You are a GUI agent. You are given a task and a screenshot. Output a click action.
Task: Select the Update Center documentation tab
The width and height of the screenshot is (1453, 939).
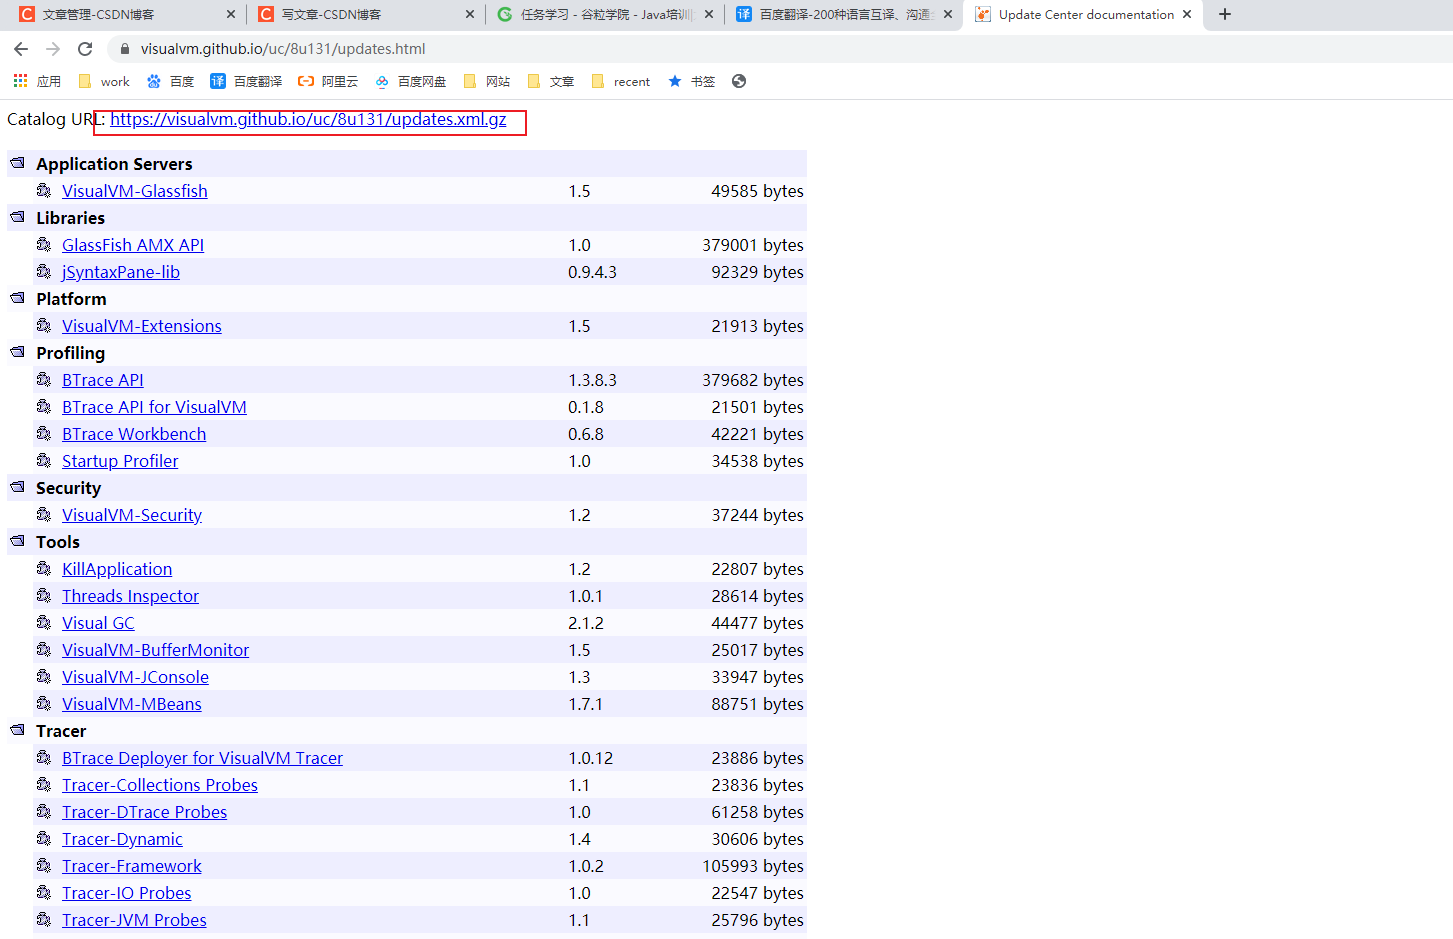click(1083, 15)
